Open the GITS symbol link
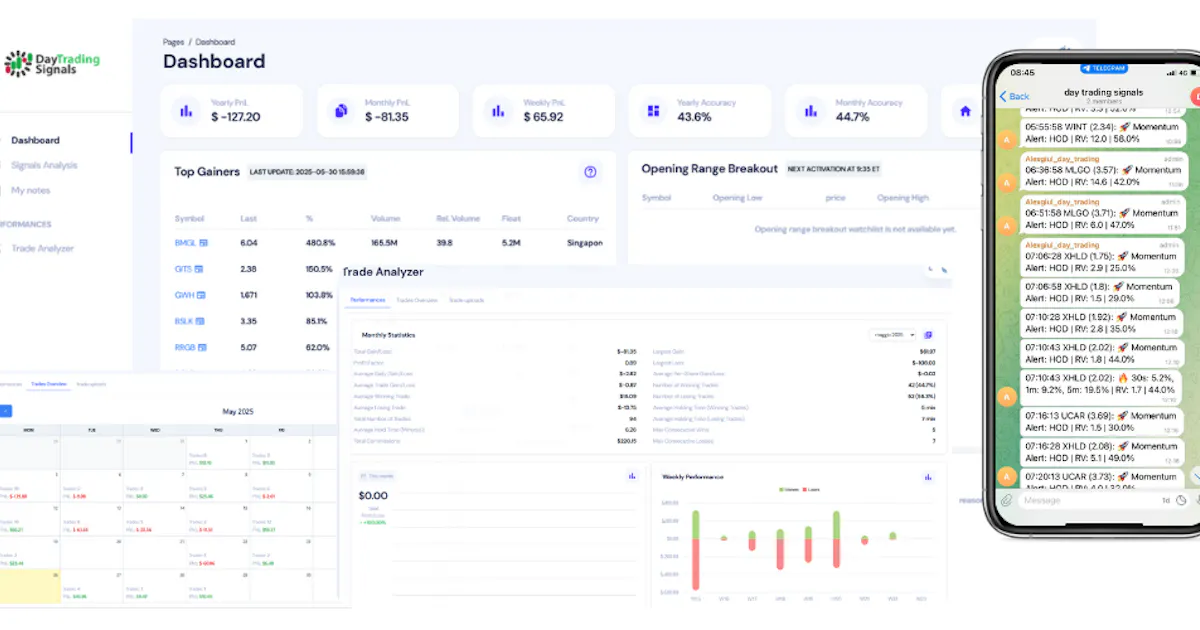Viewport: 1200px width, 630px height. click(182, 269)
